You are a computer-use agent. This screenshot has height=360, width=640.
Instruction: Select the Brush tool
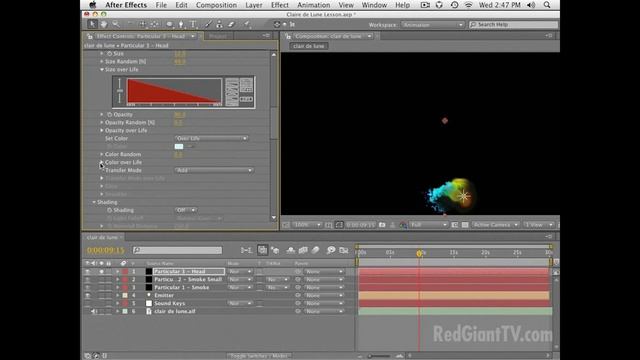[x=208, y=24]
